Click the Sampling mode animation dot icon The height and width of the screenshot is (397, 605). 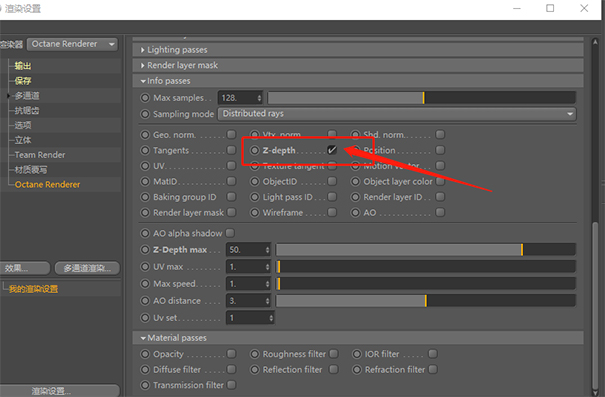(x=145, y=114)
